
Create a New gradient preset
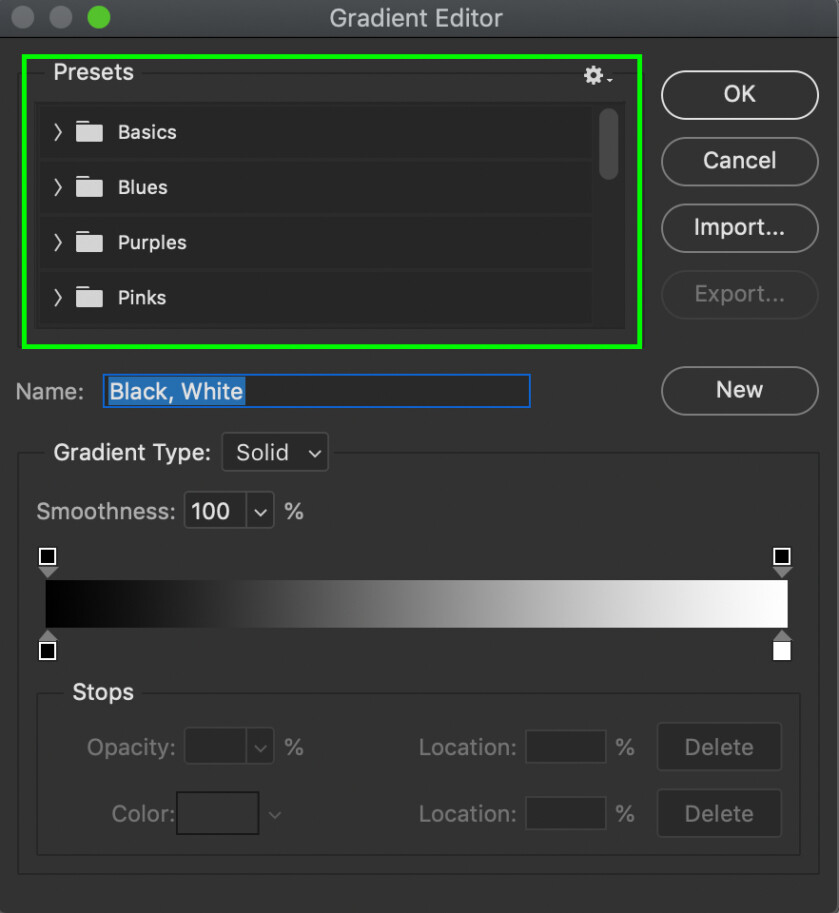(739, 390)
